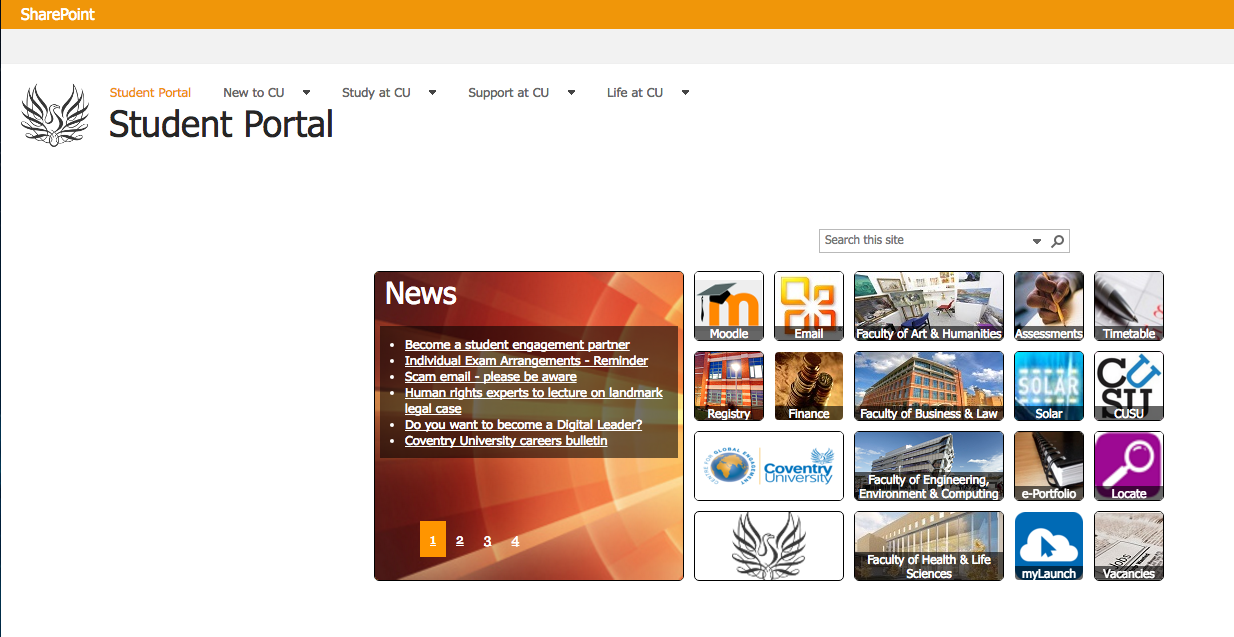Go to news page 3
The width and height of the screenshot is (1234, 637).
[487, 541]
